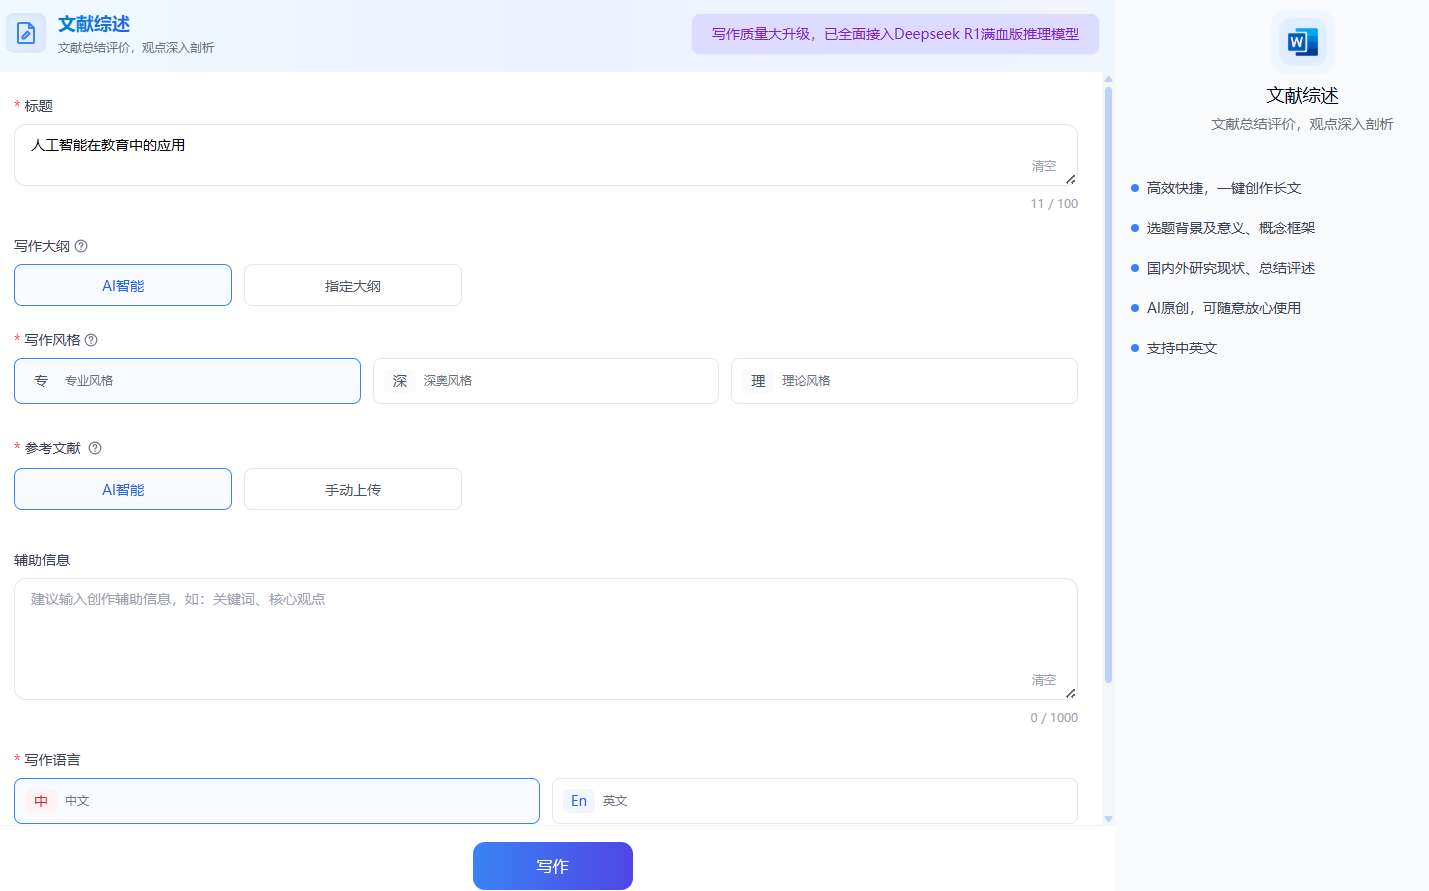Select AI智能 for 写作大纲
The image size is (1429, 891).
point(123,286)
